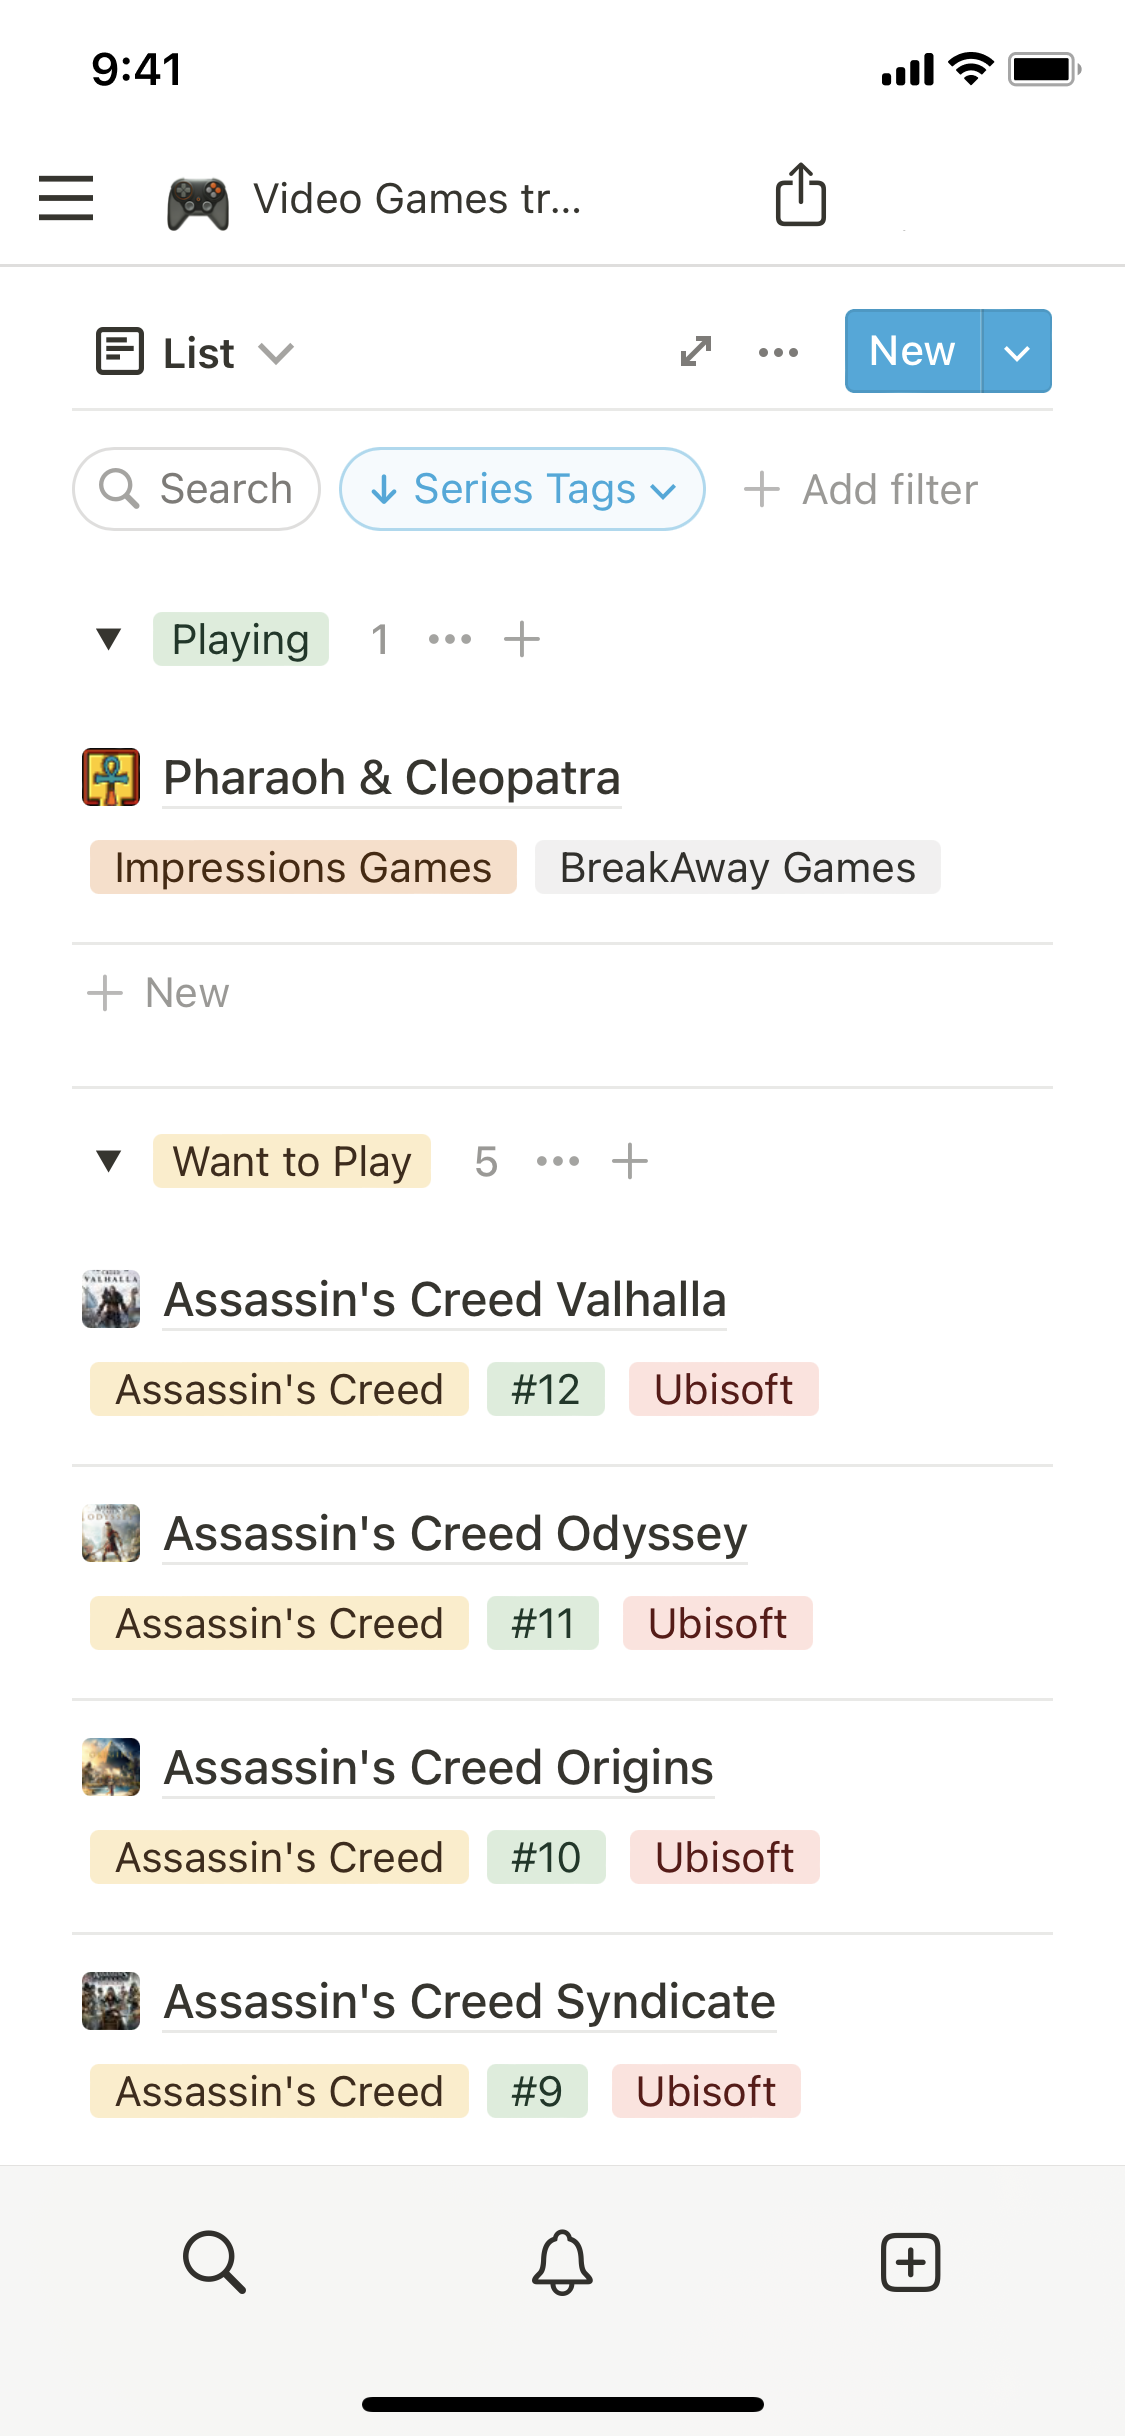Open Want to Play group options
The image size is (1125, 2436).
pos(557,1161)
